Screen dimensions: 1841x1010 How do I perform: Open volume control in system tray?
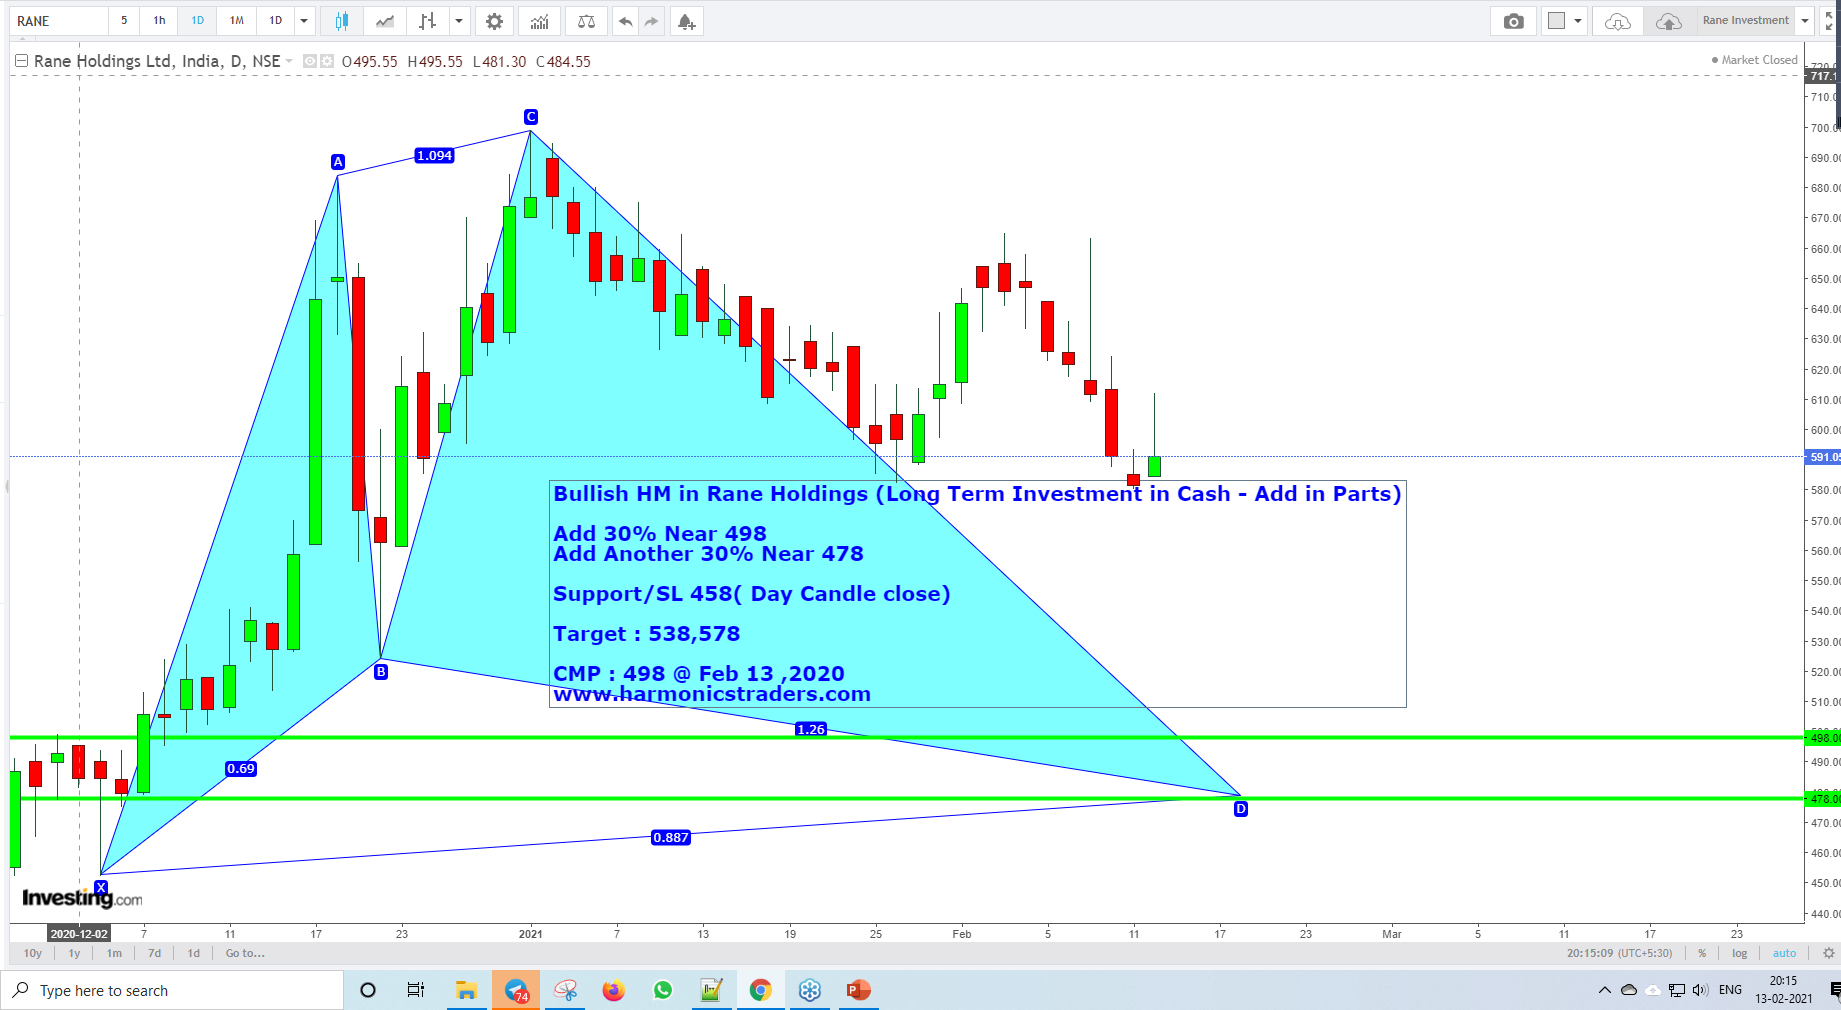point(1700,990)
